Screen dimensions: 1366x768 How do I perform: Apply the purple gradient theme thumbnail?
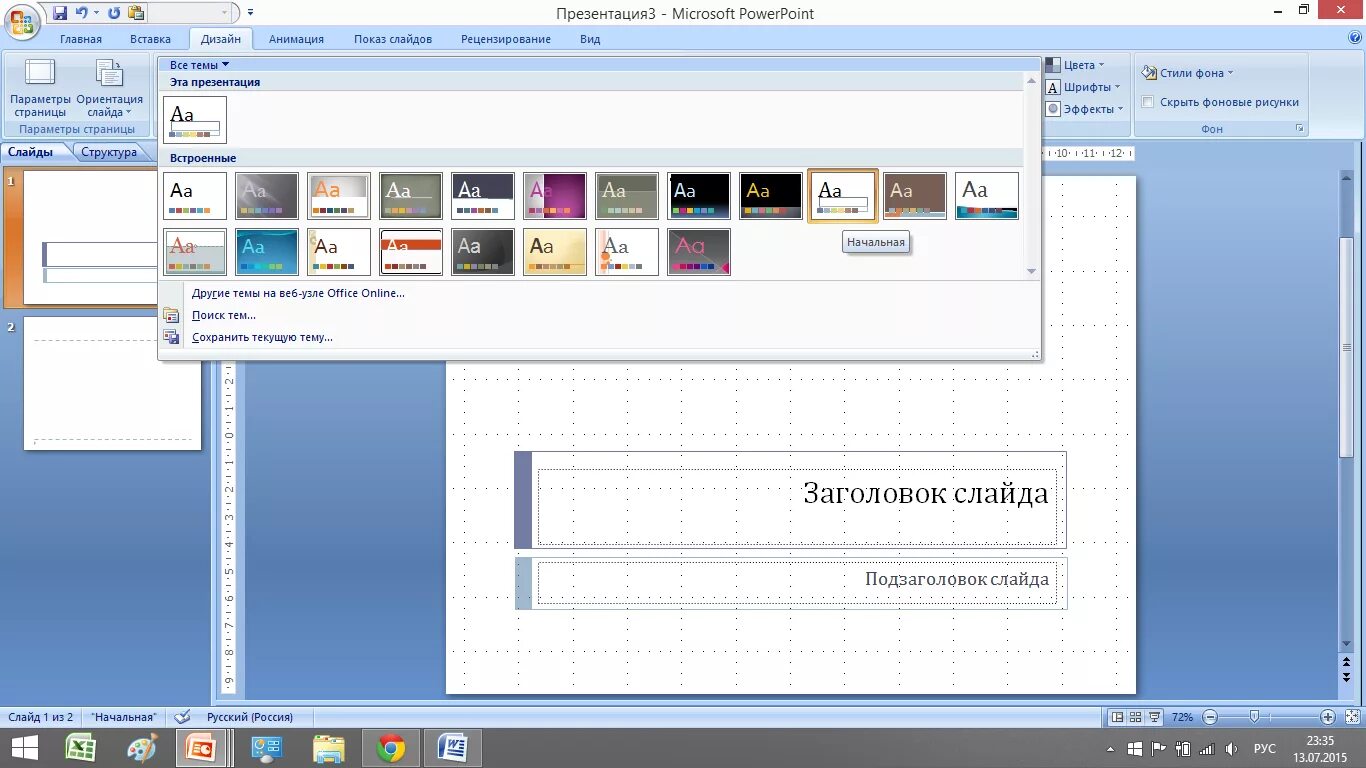[555, 196]
